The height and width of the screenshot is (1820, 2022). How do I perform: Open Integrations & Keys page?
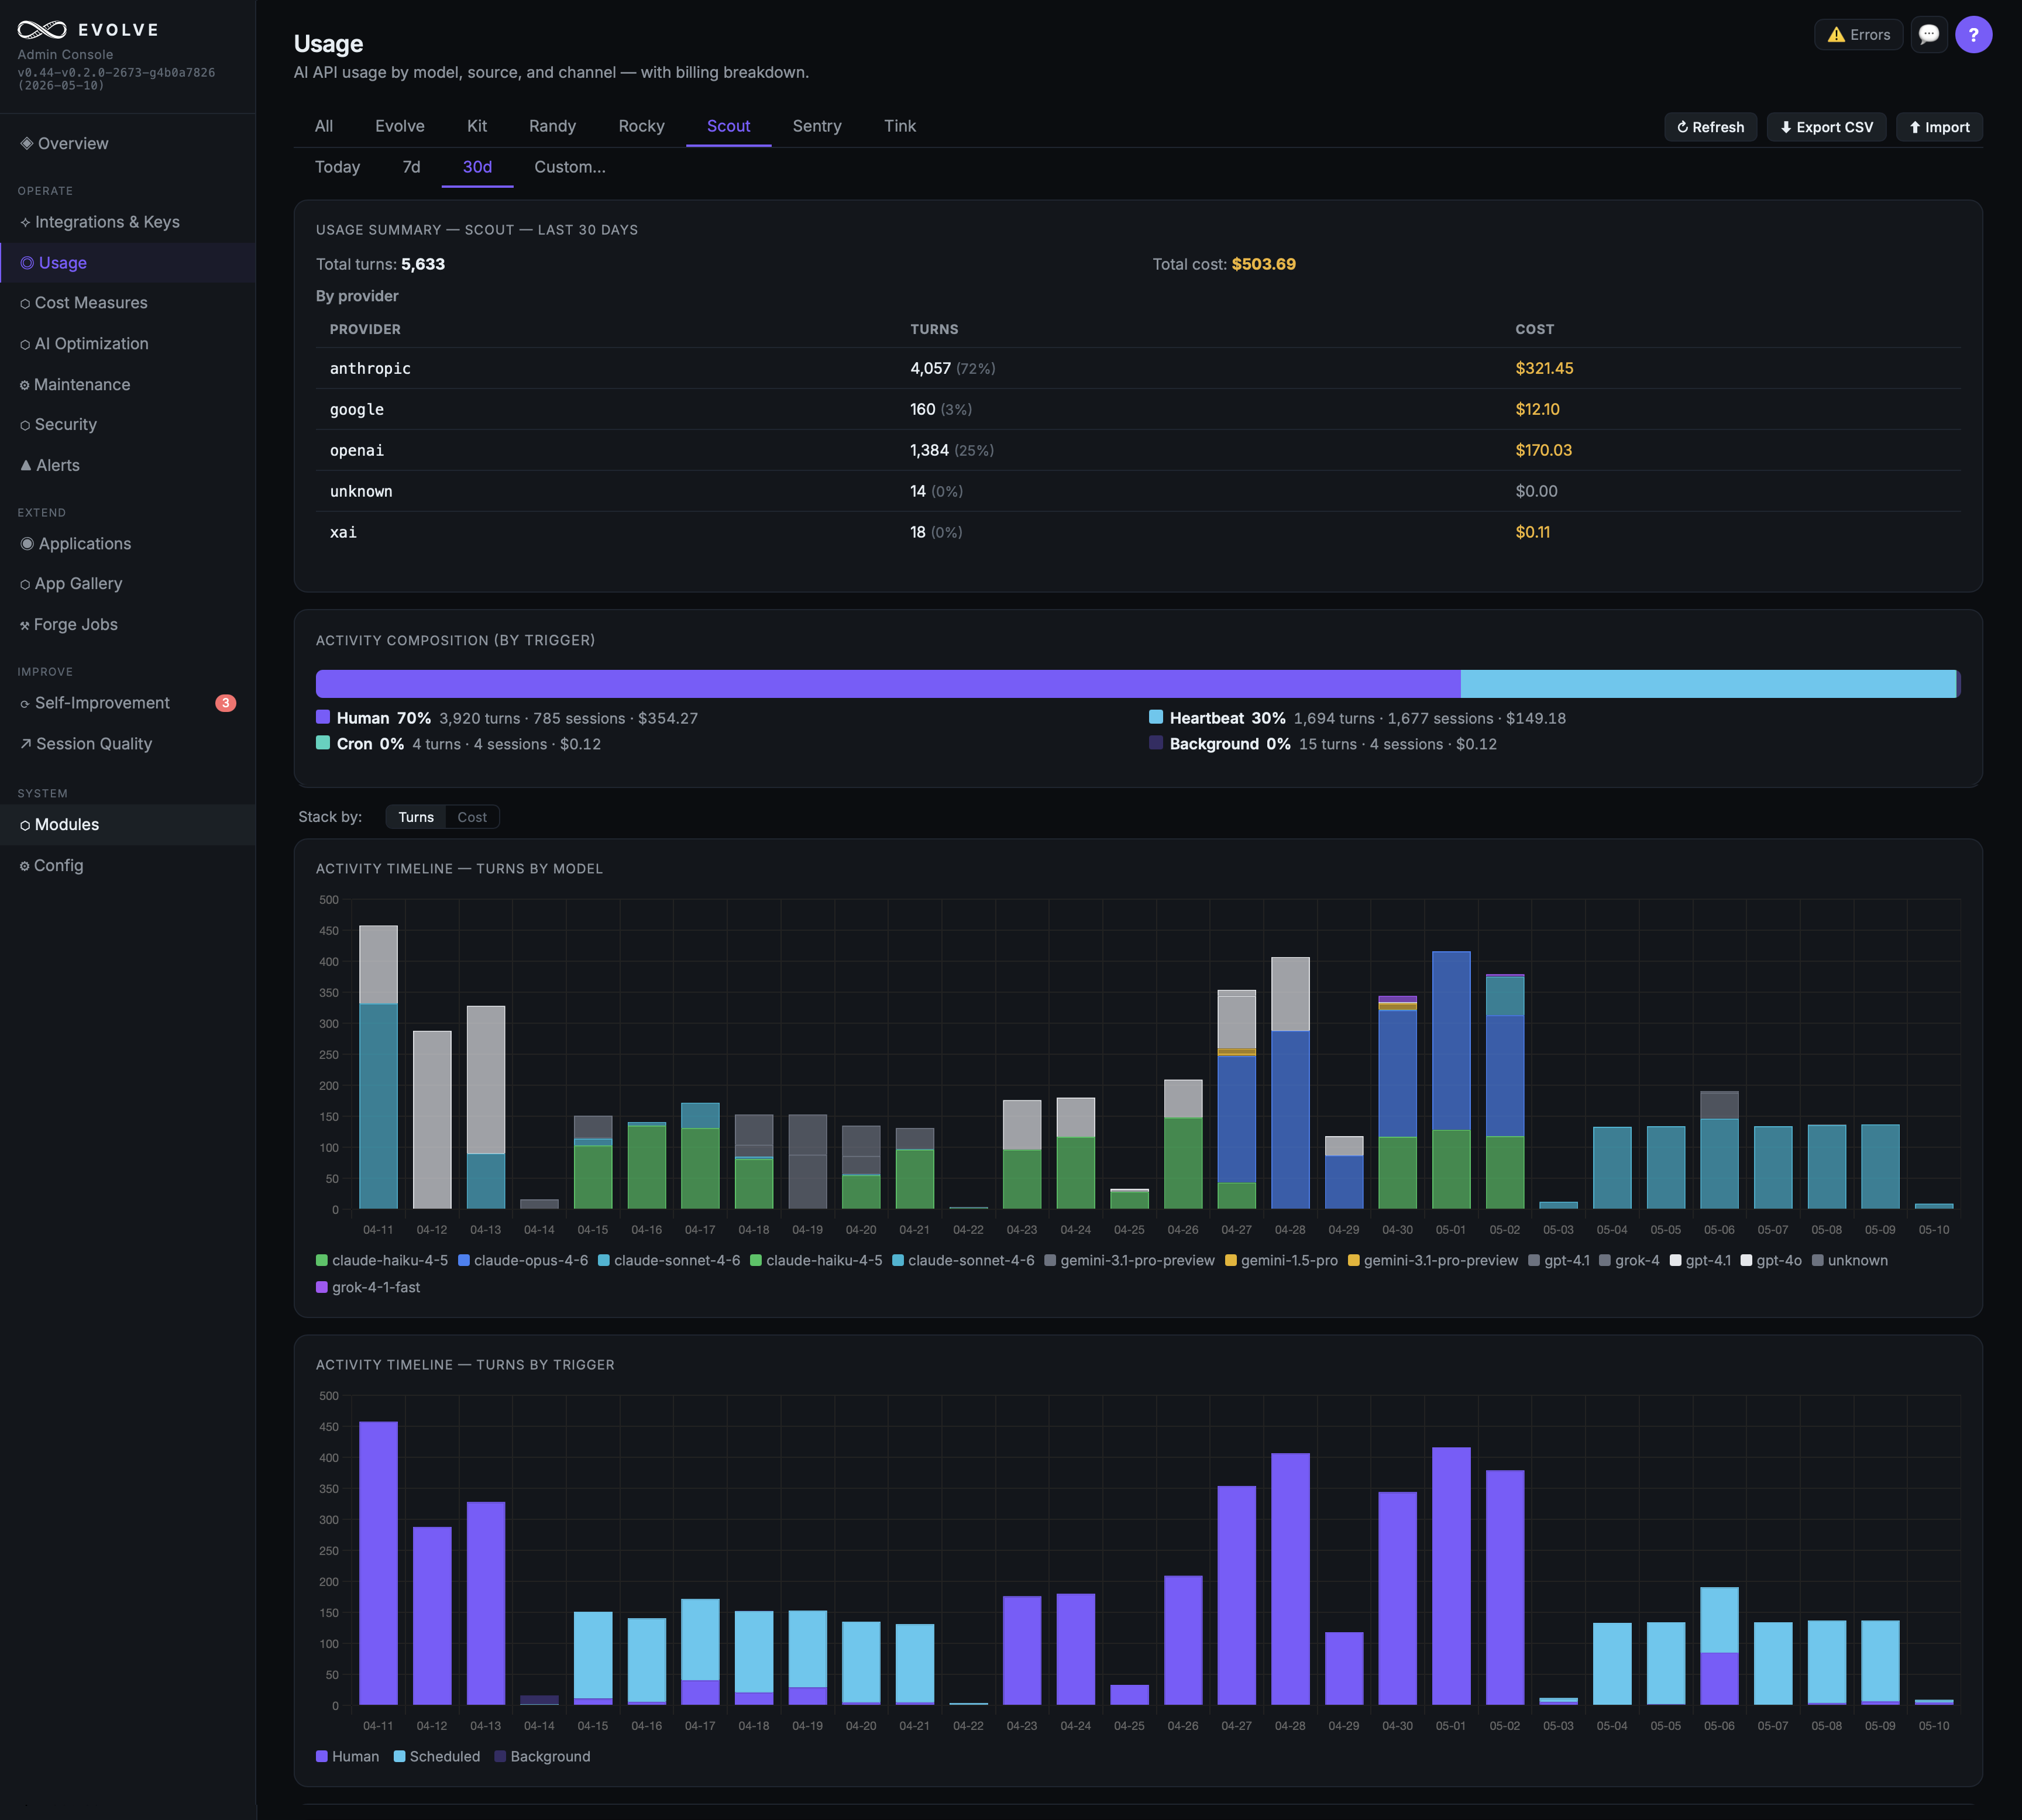click(127, 222)
